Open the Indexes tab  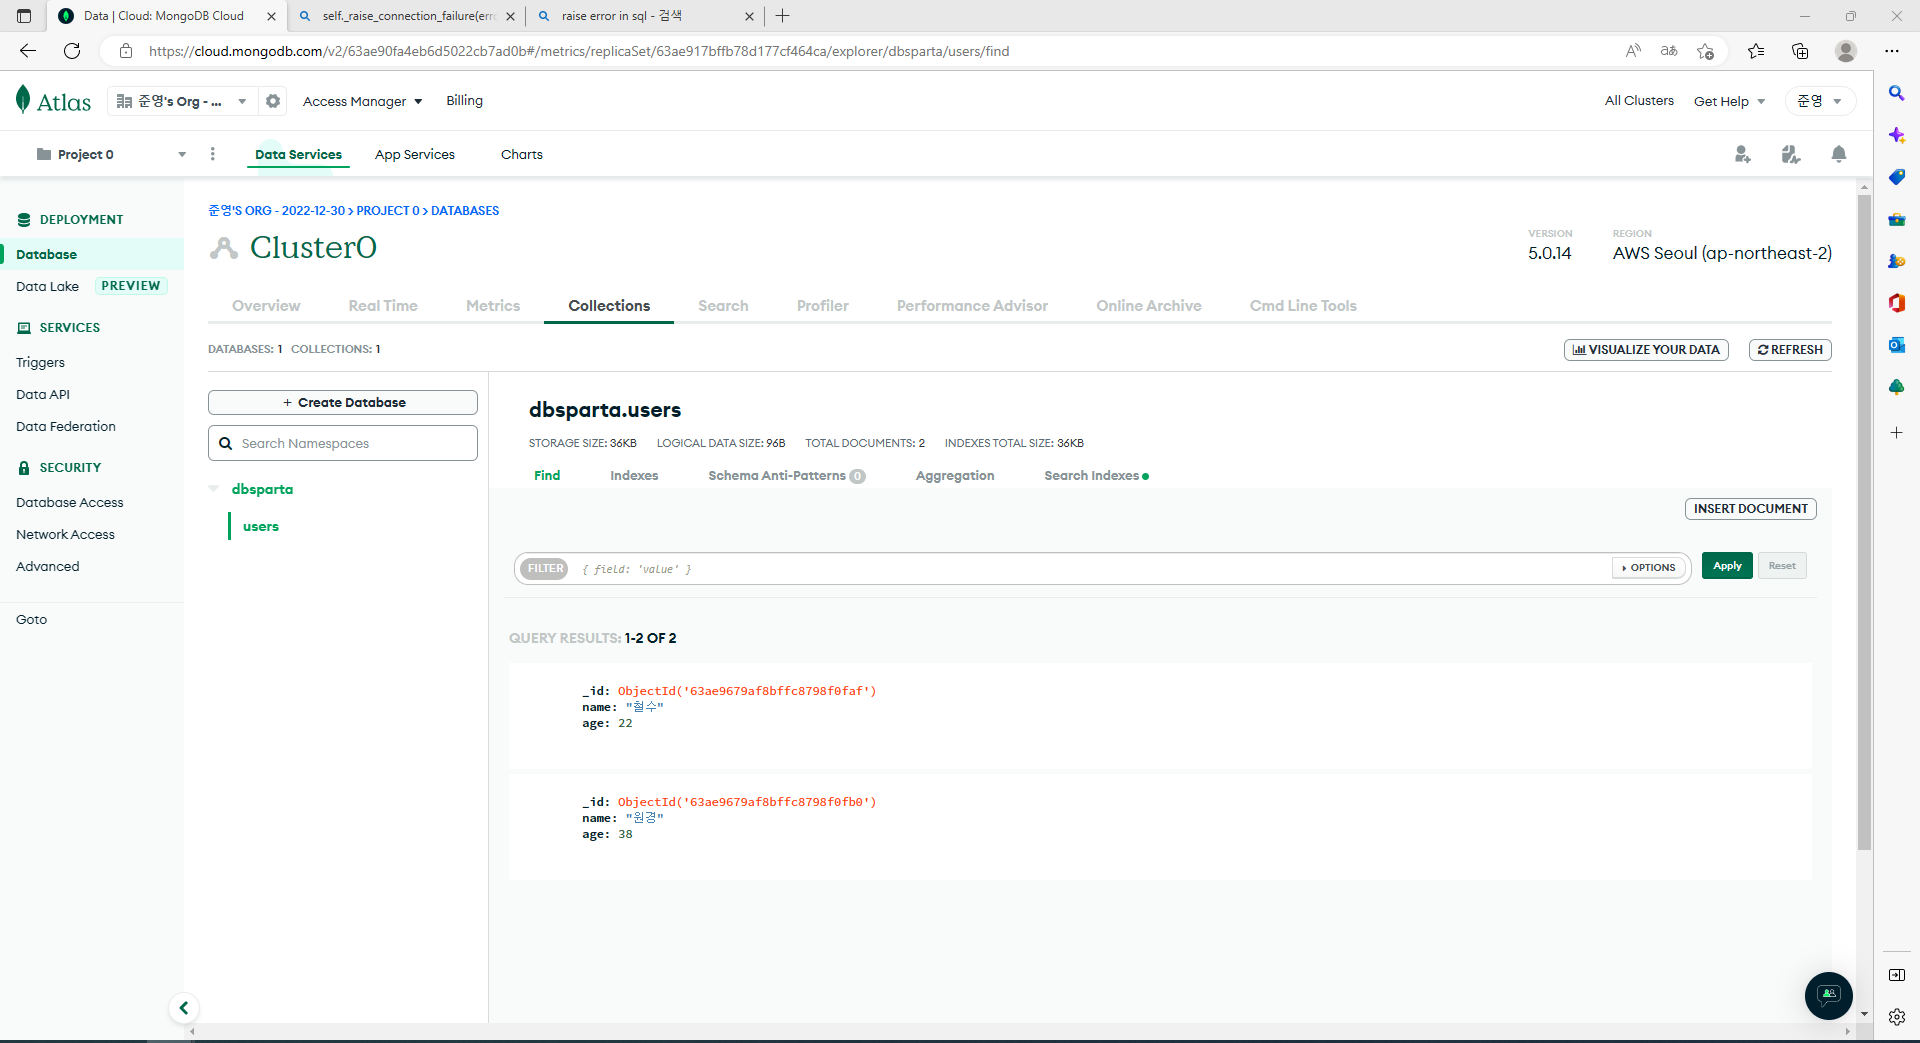[634, 475]
